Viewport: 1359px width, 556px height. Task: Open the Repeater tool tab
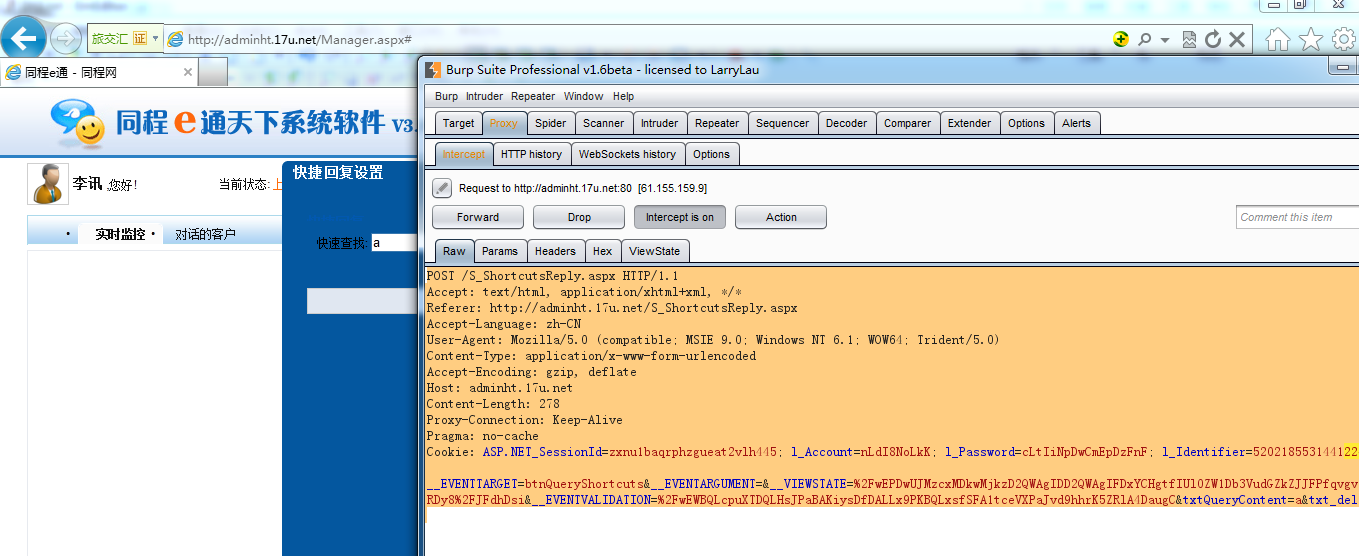pos(717,123)
